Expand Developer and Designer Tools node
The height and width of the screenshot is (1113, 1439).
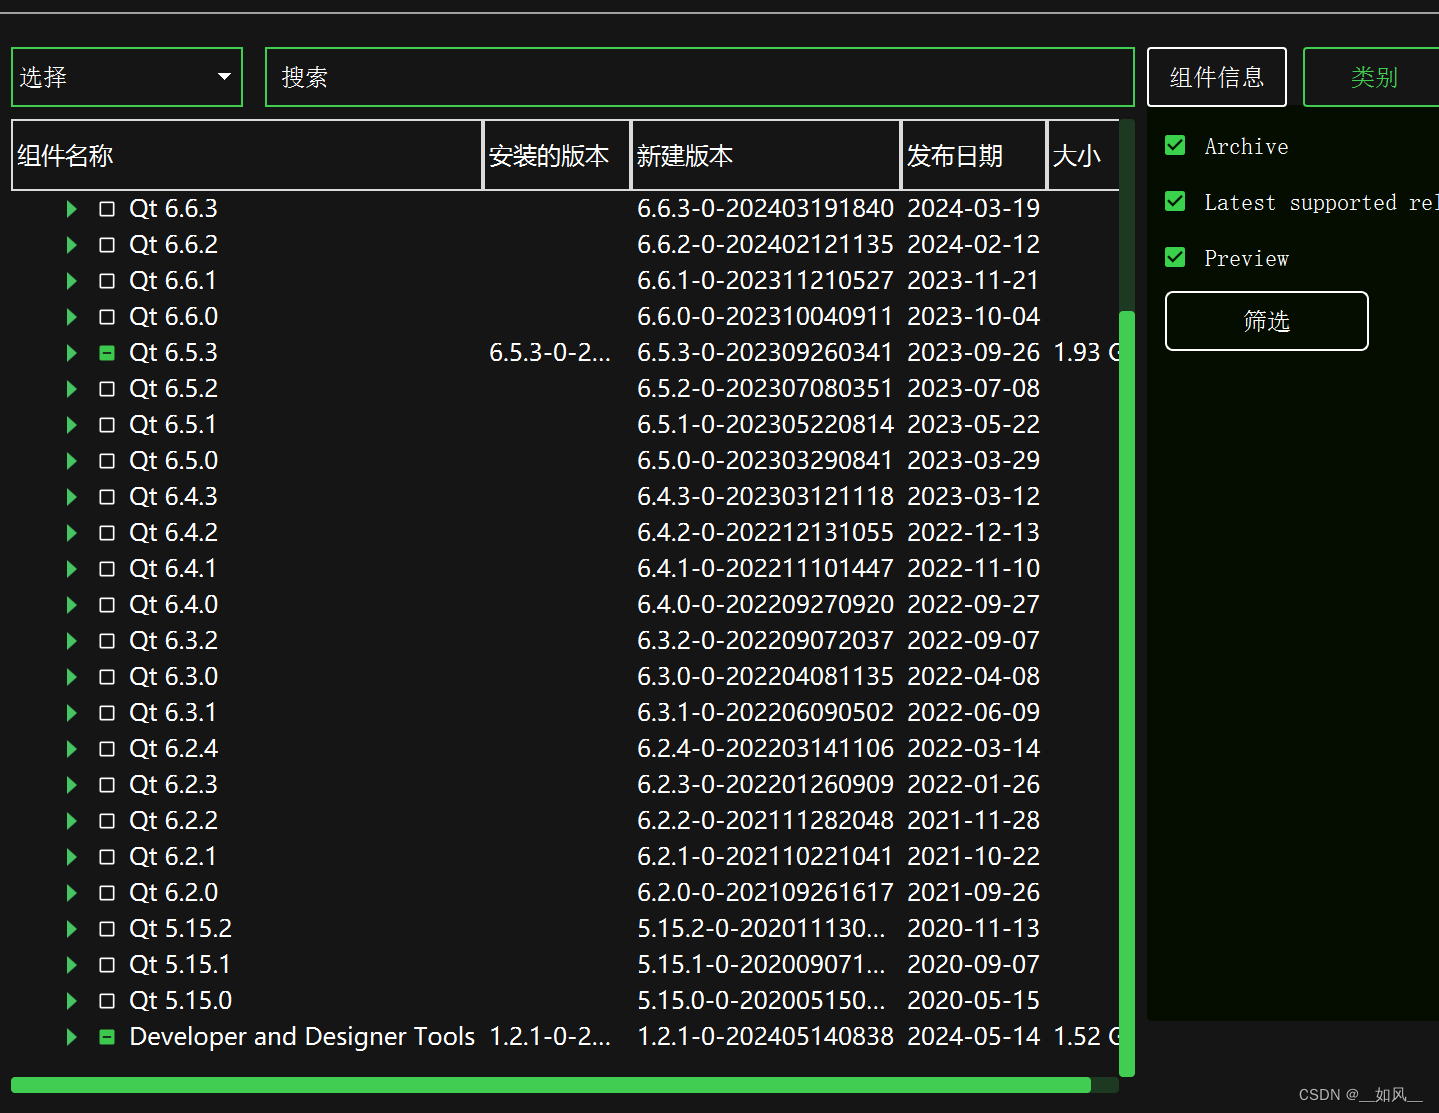[71, 1037]
